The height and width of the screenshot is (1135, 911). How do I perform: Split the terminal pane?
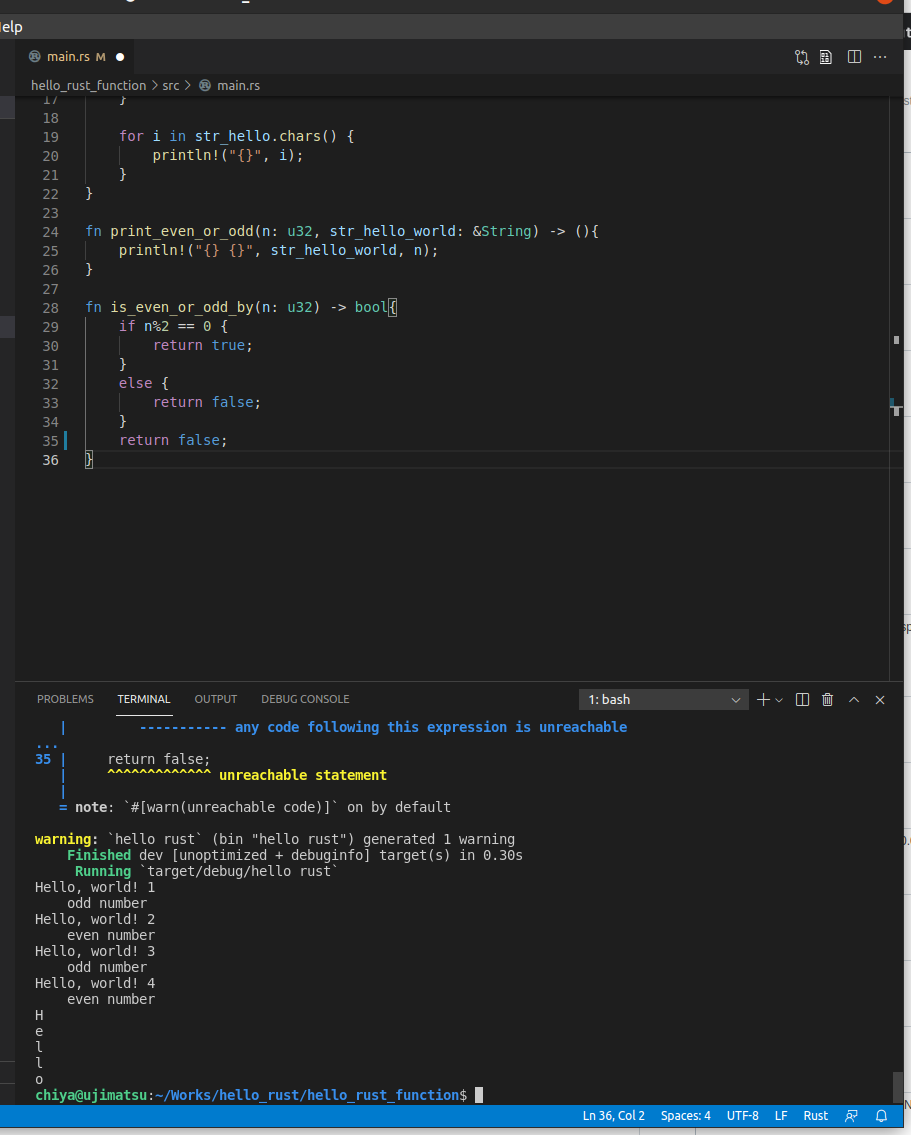point(802,699)
